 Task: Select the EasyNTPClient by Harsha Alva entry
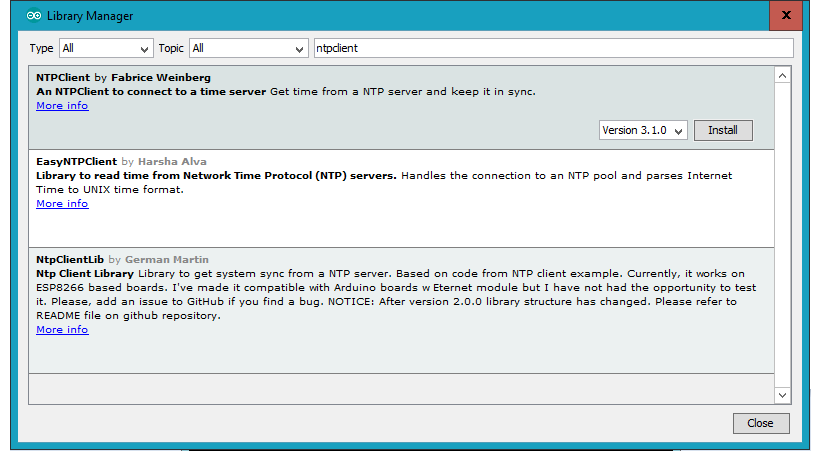click(x=401, y=199)
